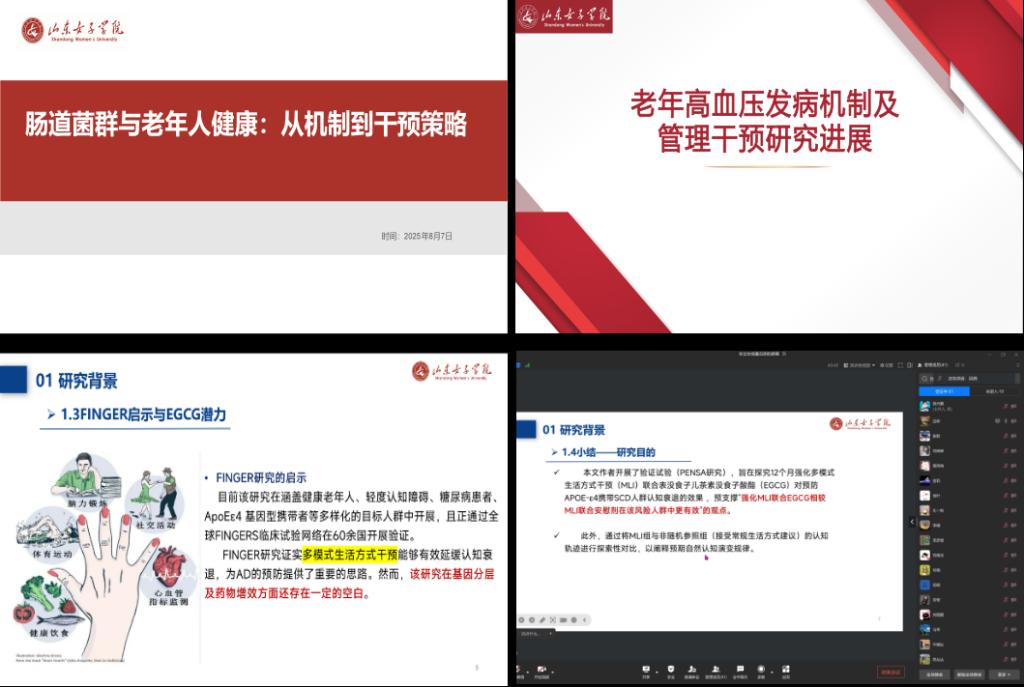Image resolution: width=1024 pixels, height=687 pixels.
Task: Click the yellow highlighted text '多模式生活方式干预'
Action: coord(349,554)
